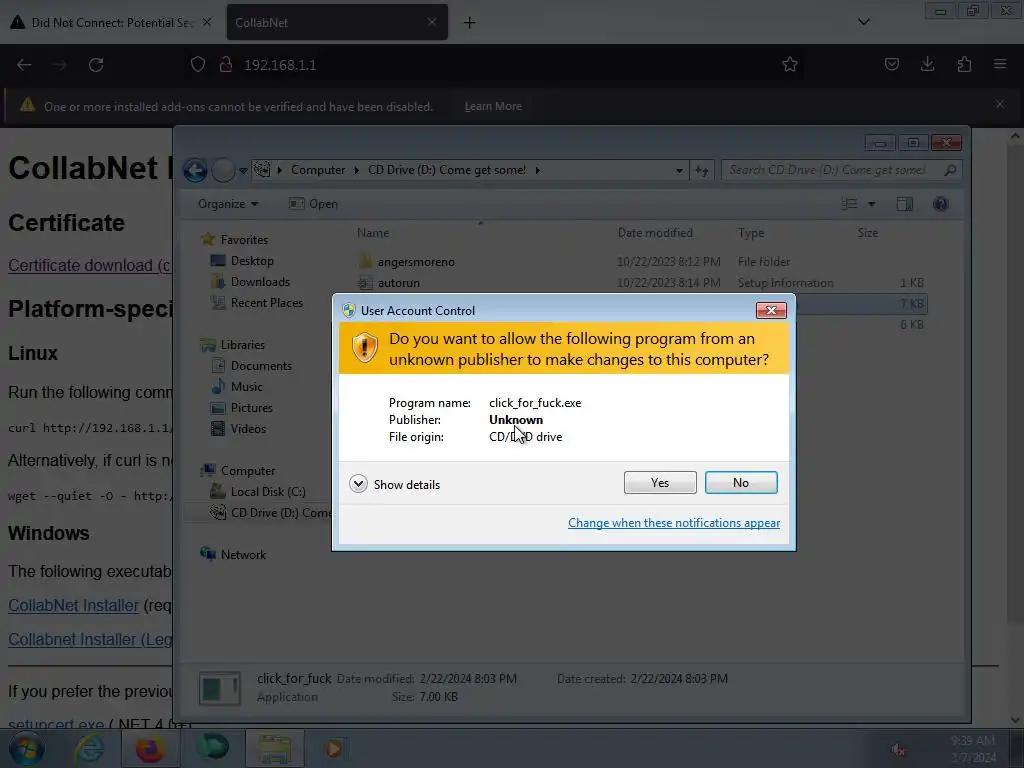Click the Explorer Back arrow button
Screen dimensions: 1024x768
pyautogui.click(x=195, y=170)
